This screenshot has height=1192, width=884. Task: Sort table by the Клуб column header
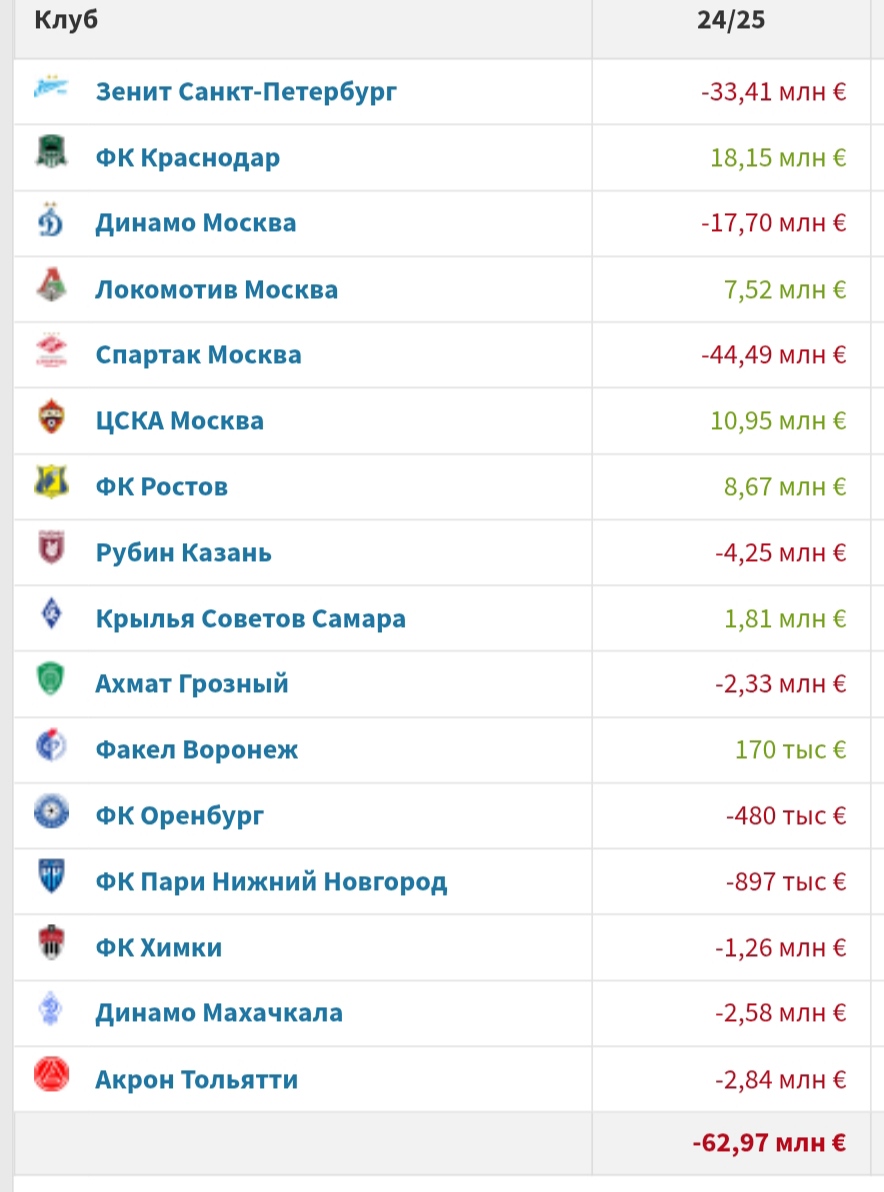tap(66, 20)
